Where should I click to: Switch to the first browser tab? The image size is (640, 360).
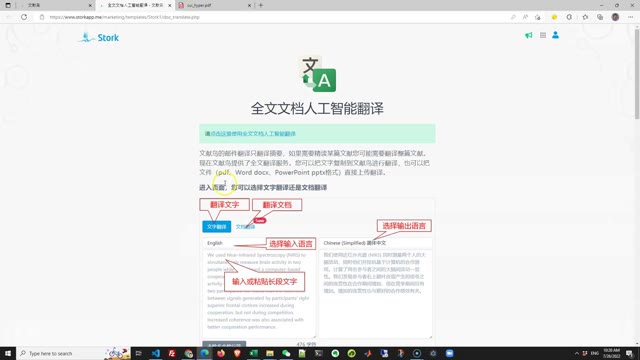[56, 5]
